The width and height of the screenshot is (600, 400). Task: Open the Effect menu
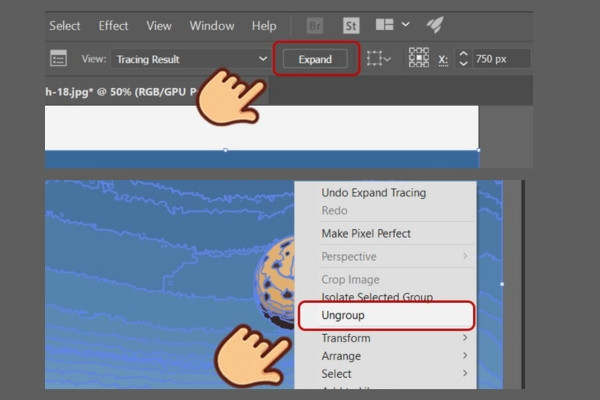(113, 26)
